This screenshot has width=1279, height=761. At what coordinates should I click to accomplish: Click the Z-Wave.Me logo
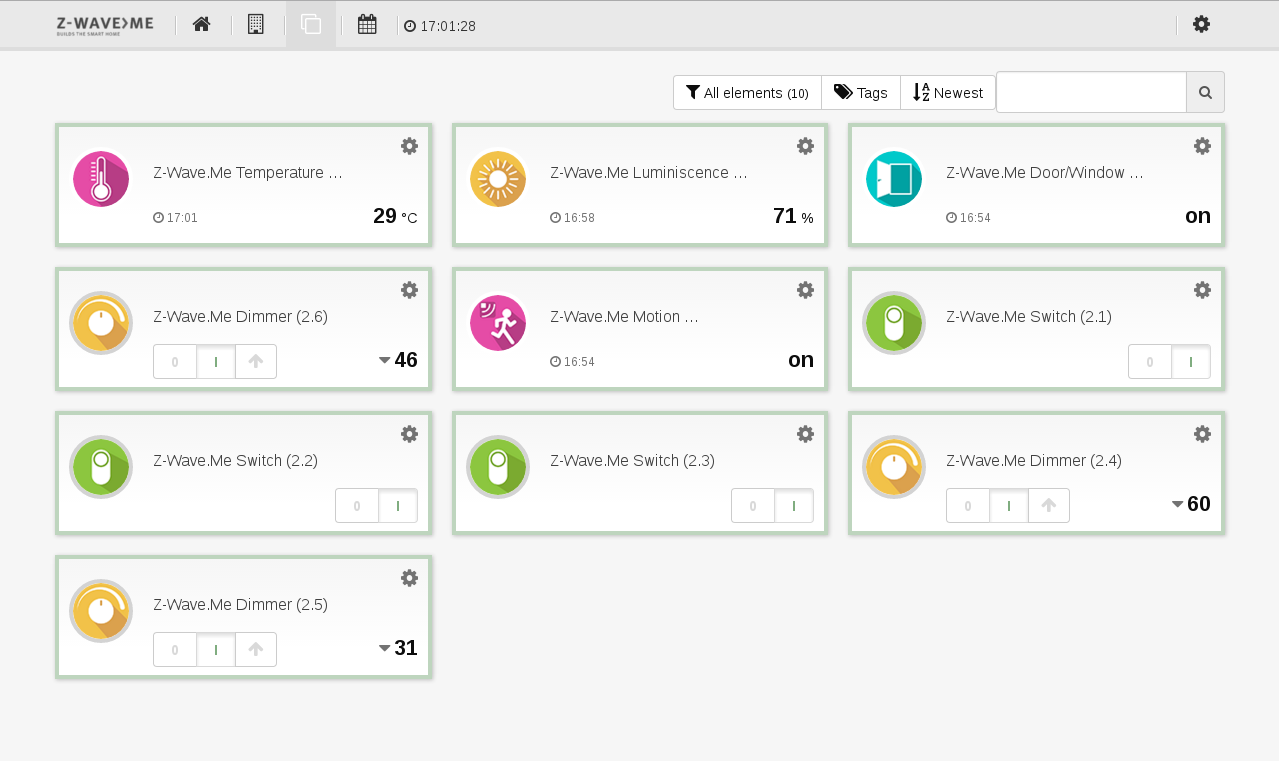105,26
